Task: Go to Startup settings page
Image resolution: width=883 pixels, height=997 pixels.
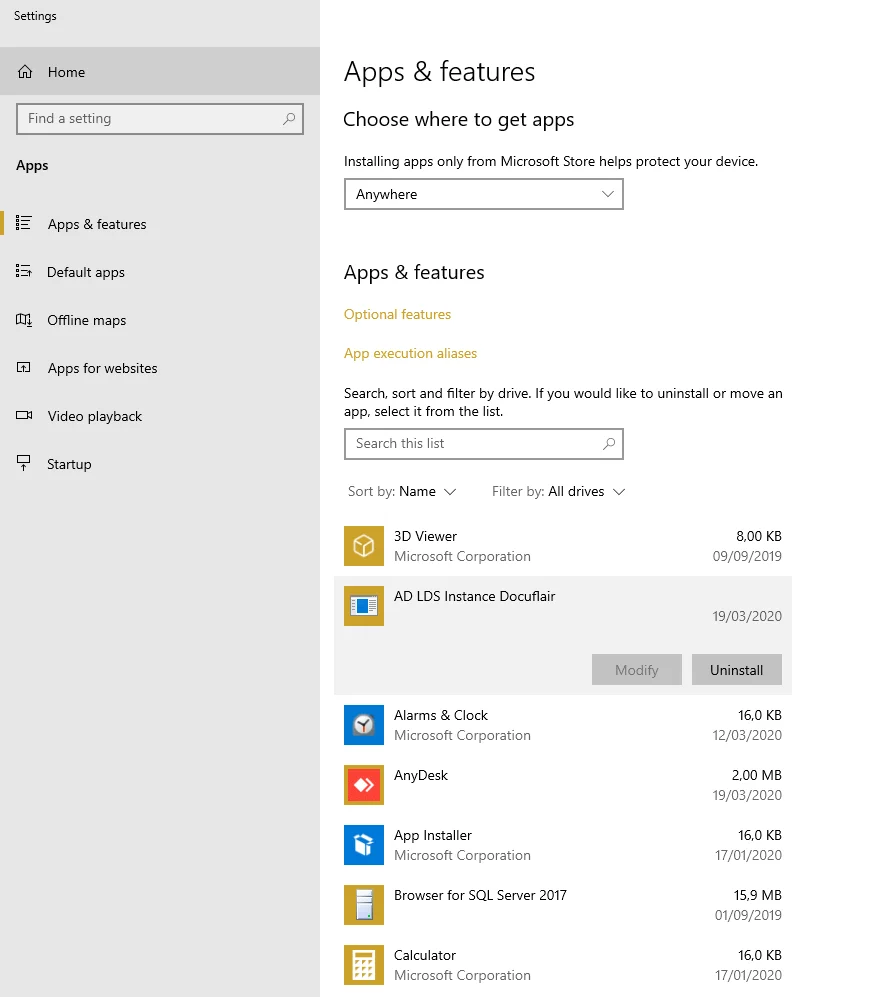Action: click(x=69, y=464)
